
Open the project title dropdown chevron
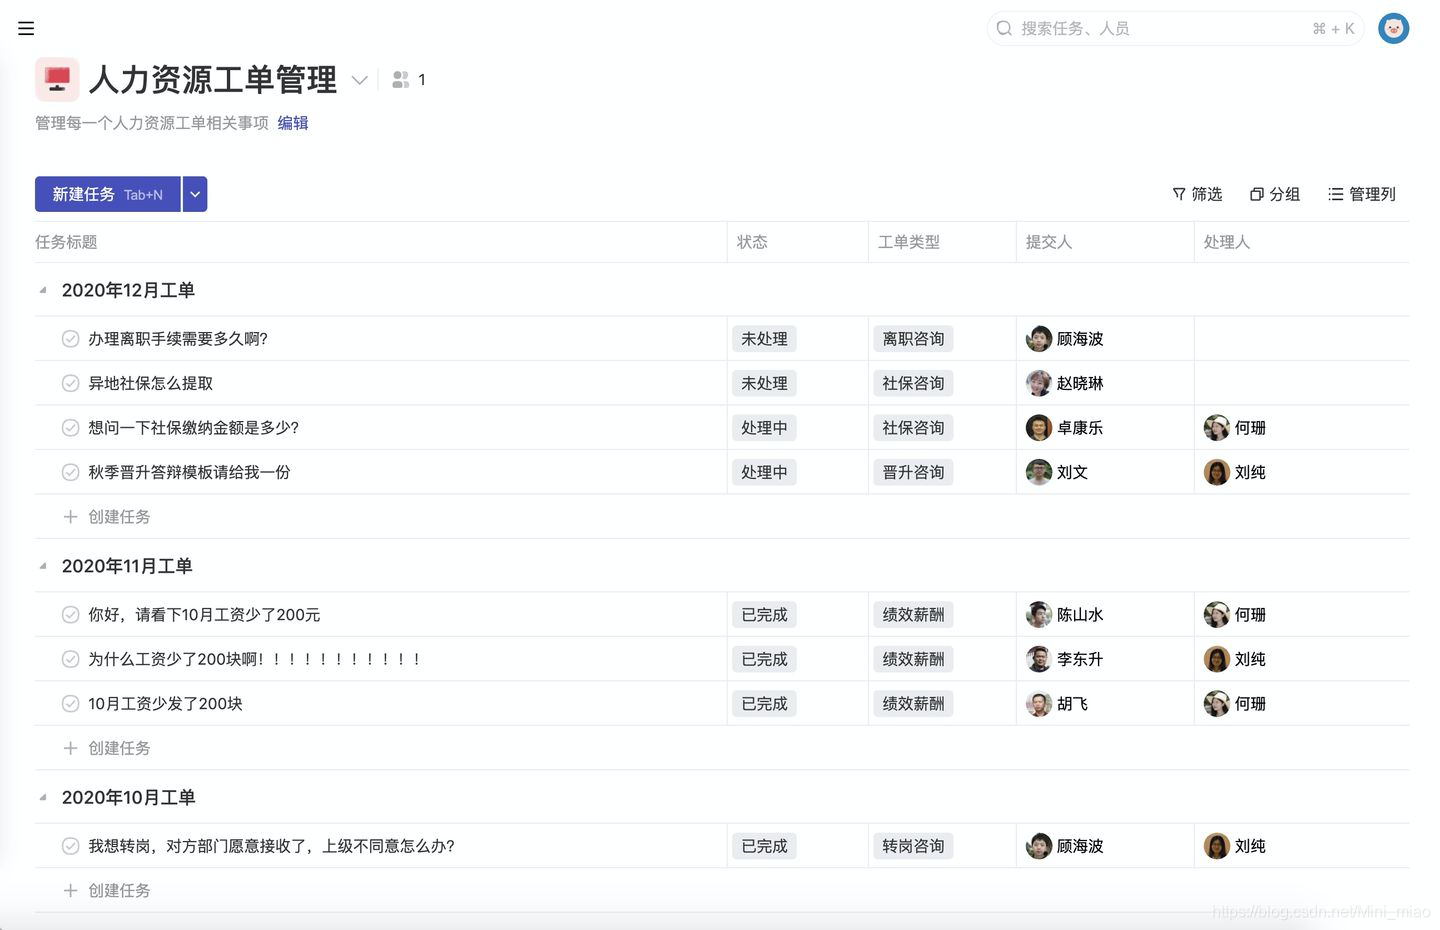[359, 80]
